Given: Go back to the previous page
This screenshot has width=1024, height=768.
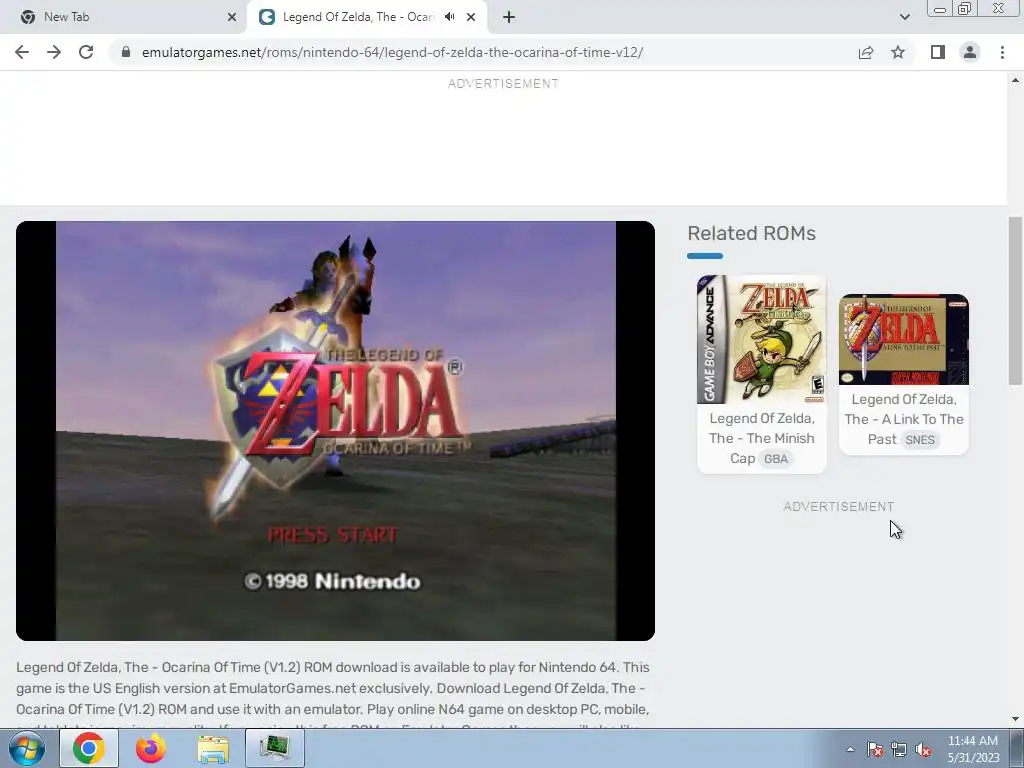Looking at the screenshot, I should coord(22,52).
